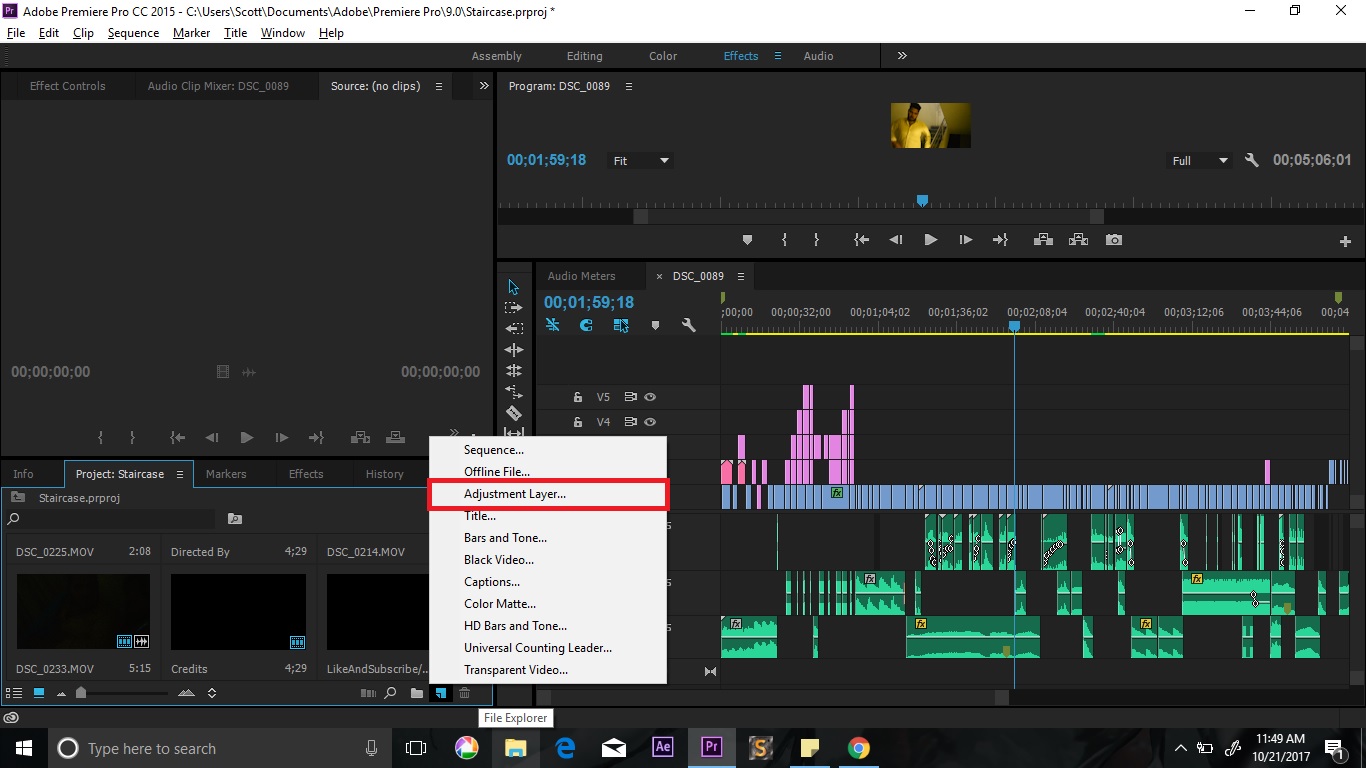Toggle Linked Selection in timeline
Image resolution: width=1366 pixels, height=768 pixels.
(x=621, y=325)
